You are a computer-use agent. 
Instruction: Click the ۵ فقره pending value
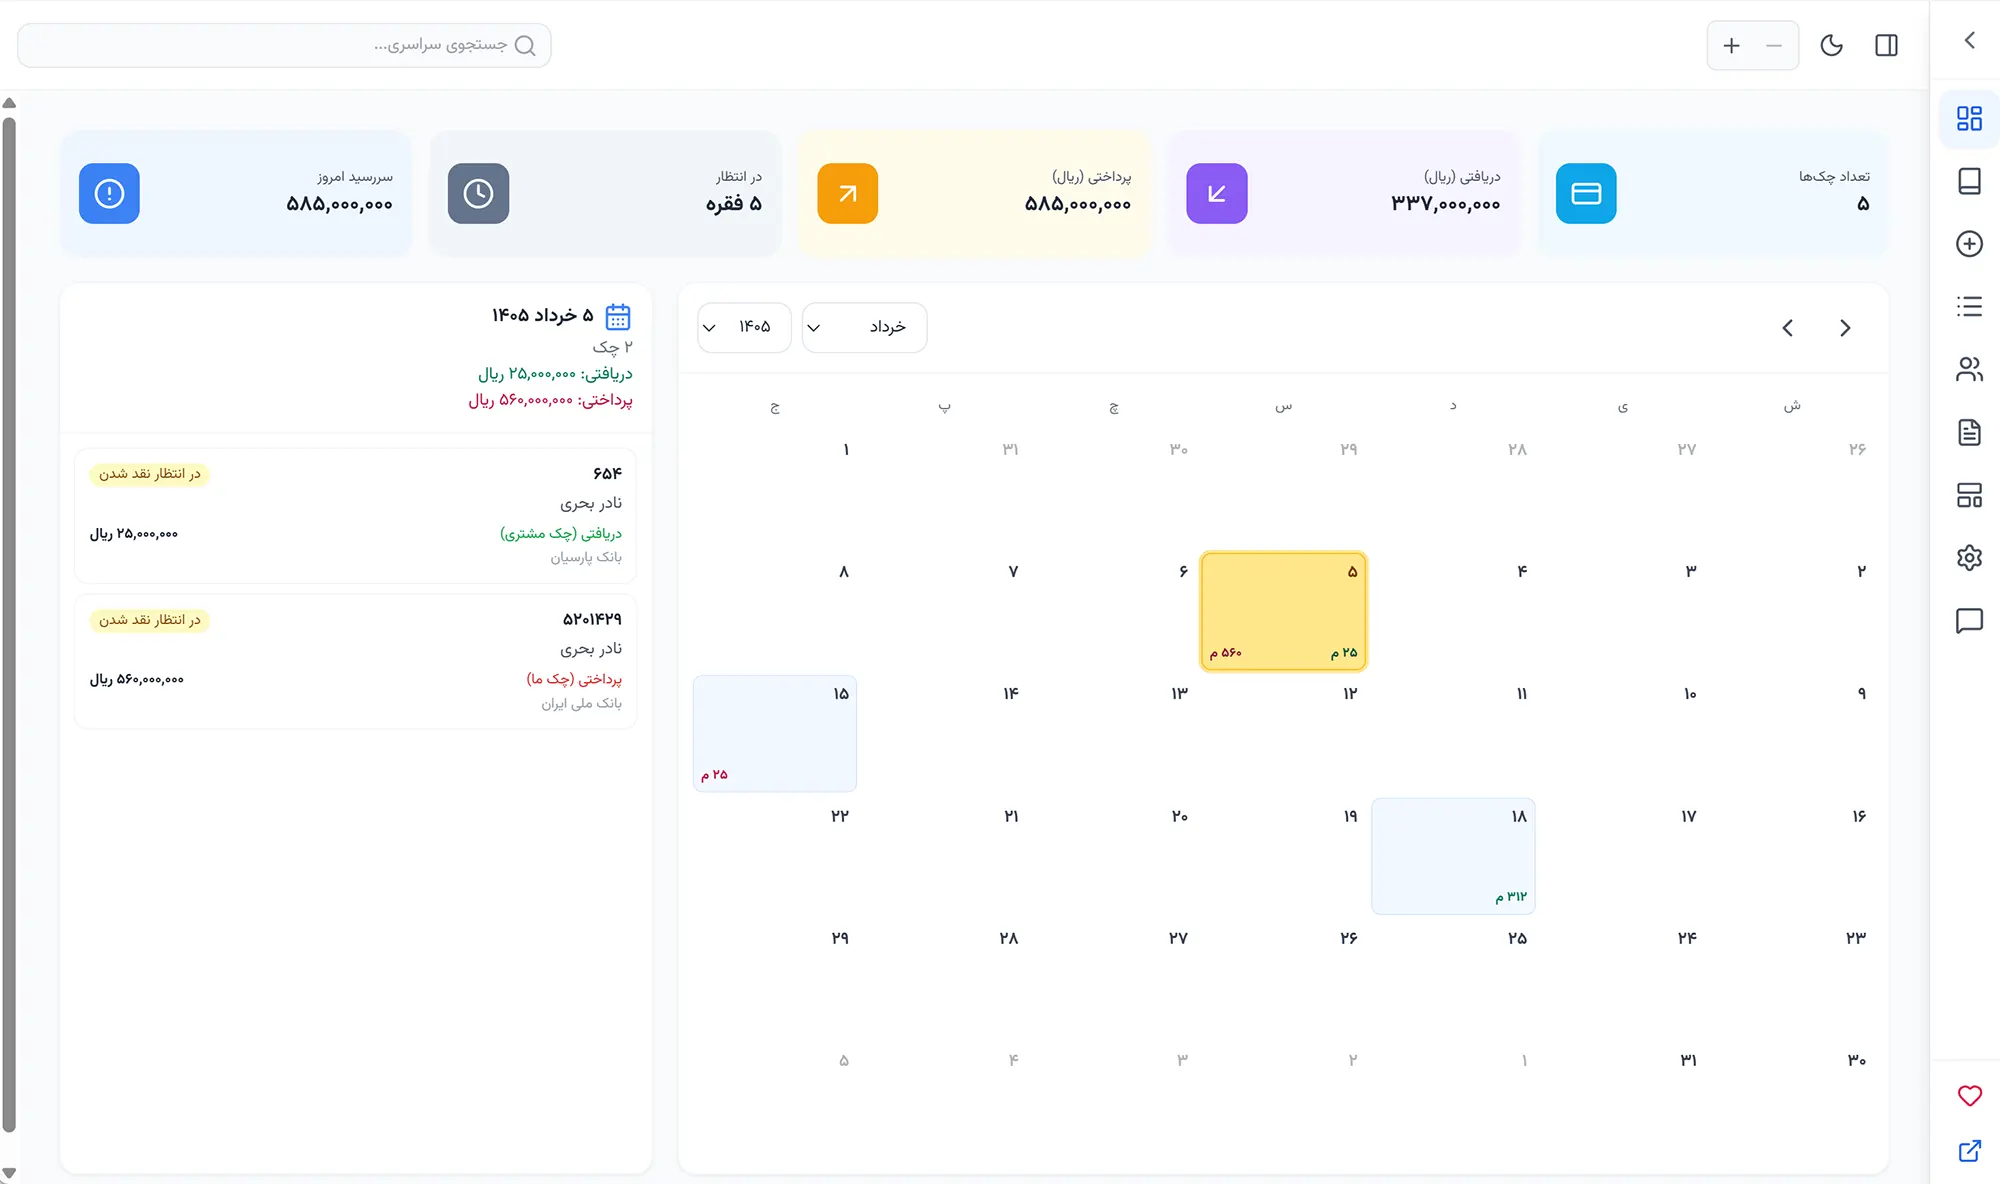(734, 204)
